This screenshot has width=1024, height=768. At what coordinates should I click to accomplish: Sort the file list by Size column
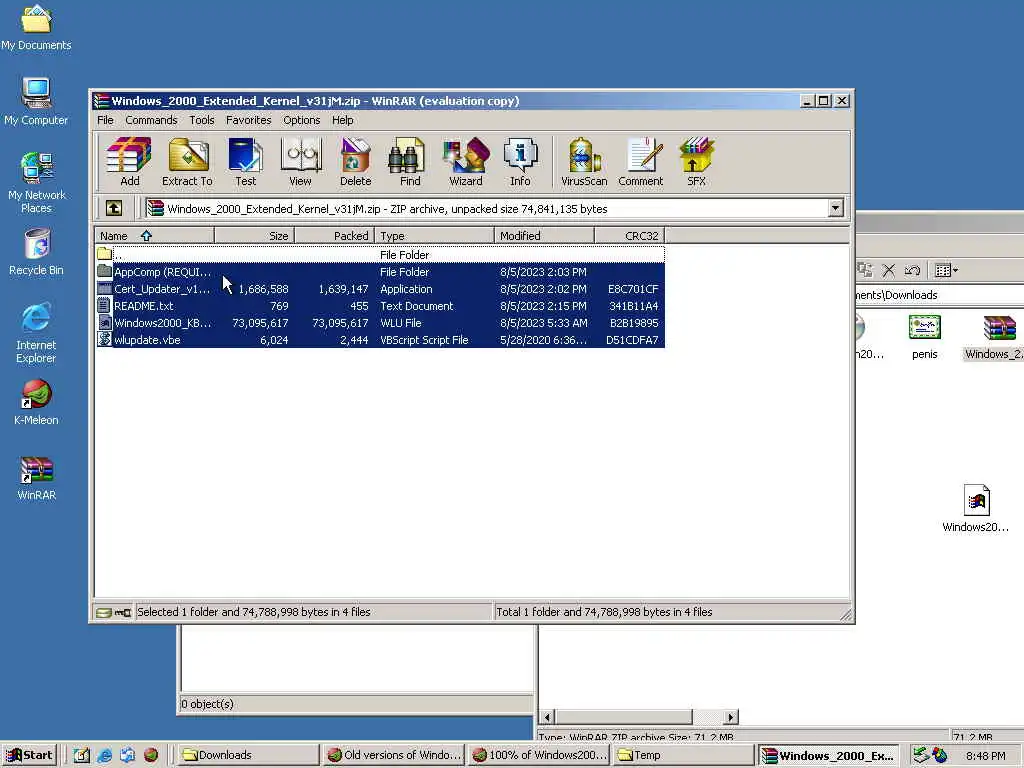click(x=255, y=236)
